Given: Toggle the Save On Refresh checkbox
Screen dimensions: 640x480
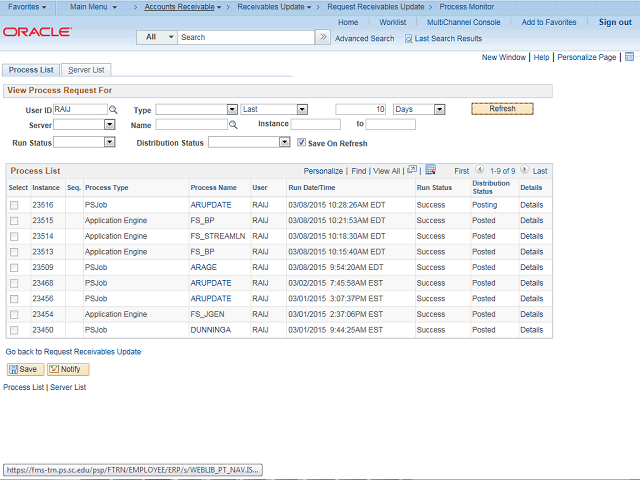Looking at the screenshot, I should pyautogui.click(x=302, y=143).
